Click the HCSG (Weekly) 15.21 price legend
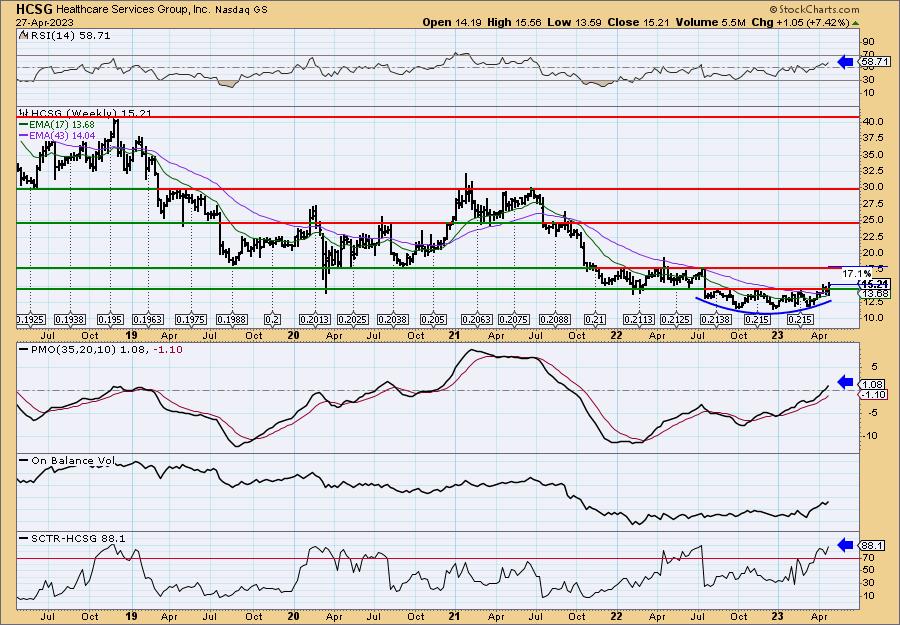This screenshot has height=625, width=900. (x=86, y=113)
